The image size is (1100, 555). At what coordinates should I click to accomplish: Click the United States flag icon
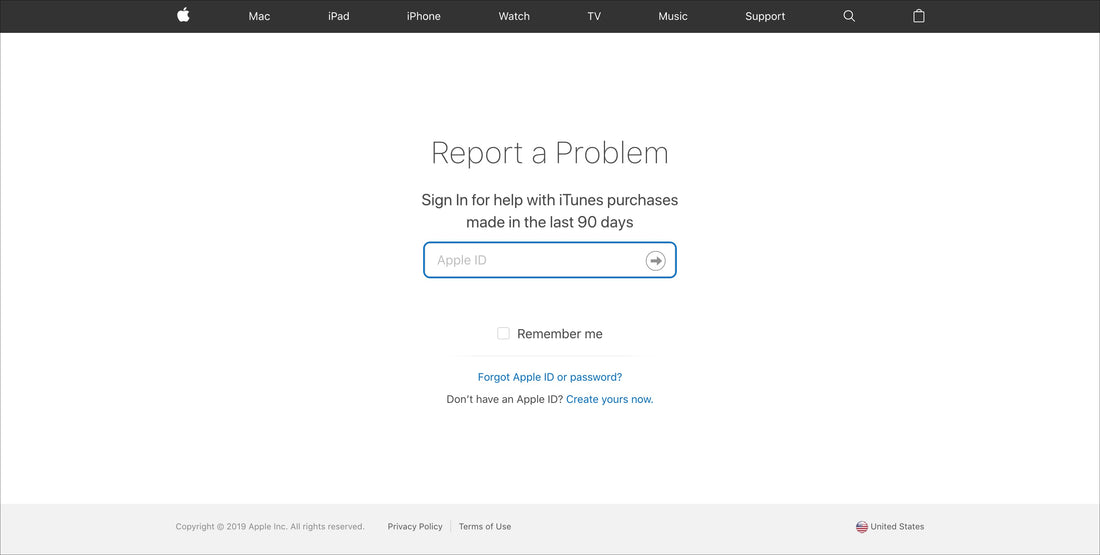(x=861, y=527)
